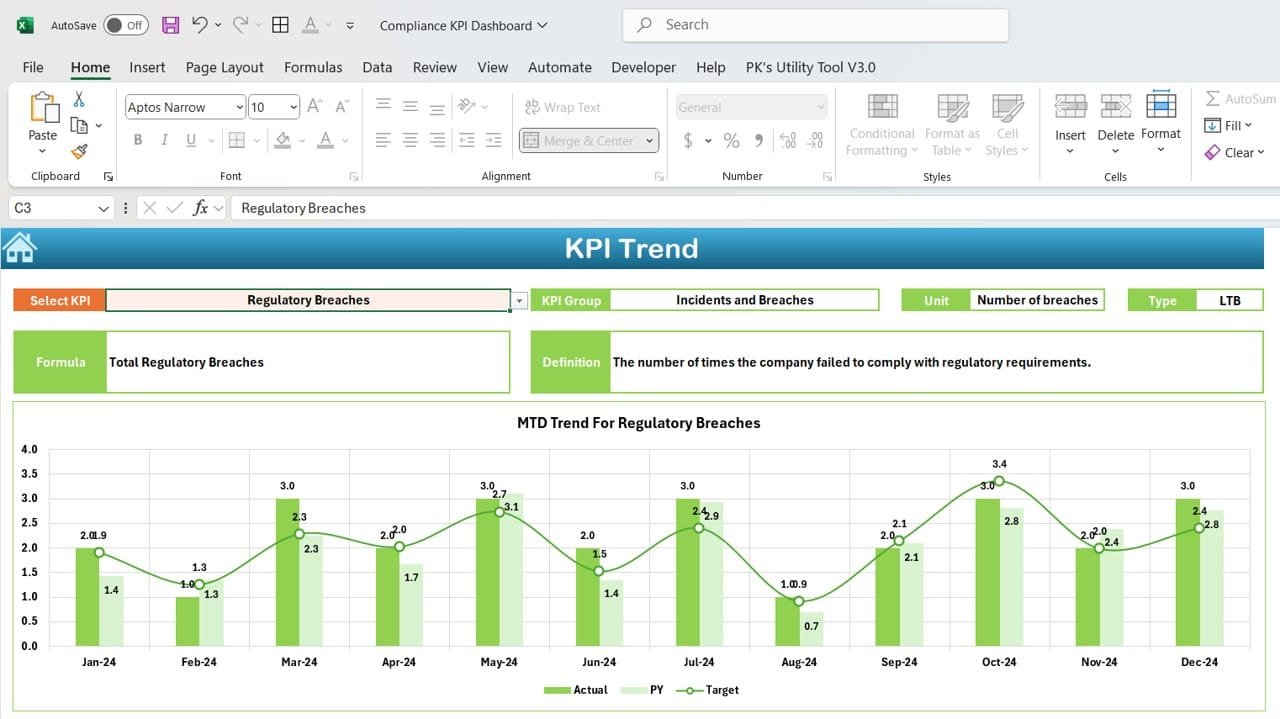This screenshot has width=1280, height=719.
Task: Click the Fill button
Action: pos(1229,125)
